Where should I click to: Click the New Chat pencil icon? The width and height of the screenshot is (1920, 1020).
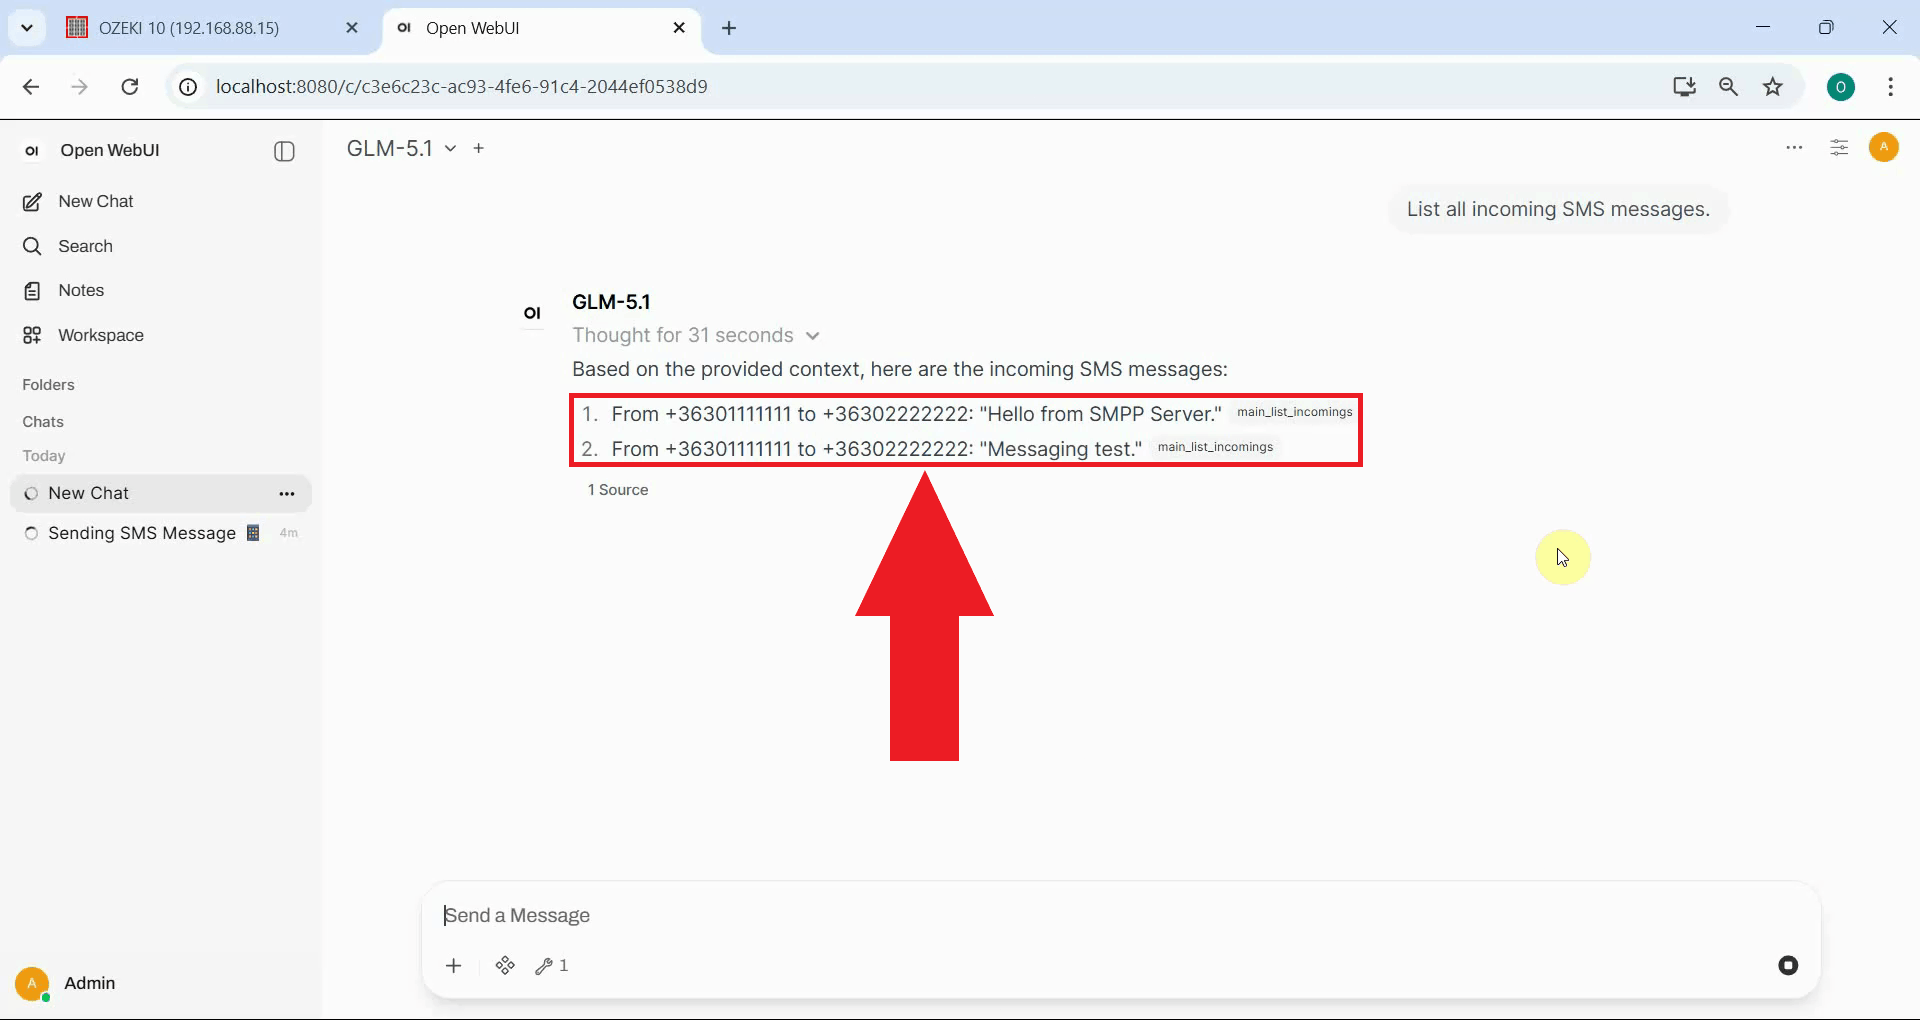tap(32, 202)
